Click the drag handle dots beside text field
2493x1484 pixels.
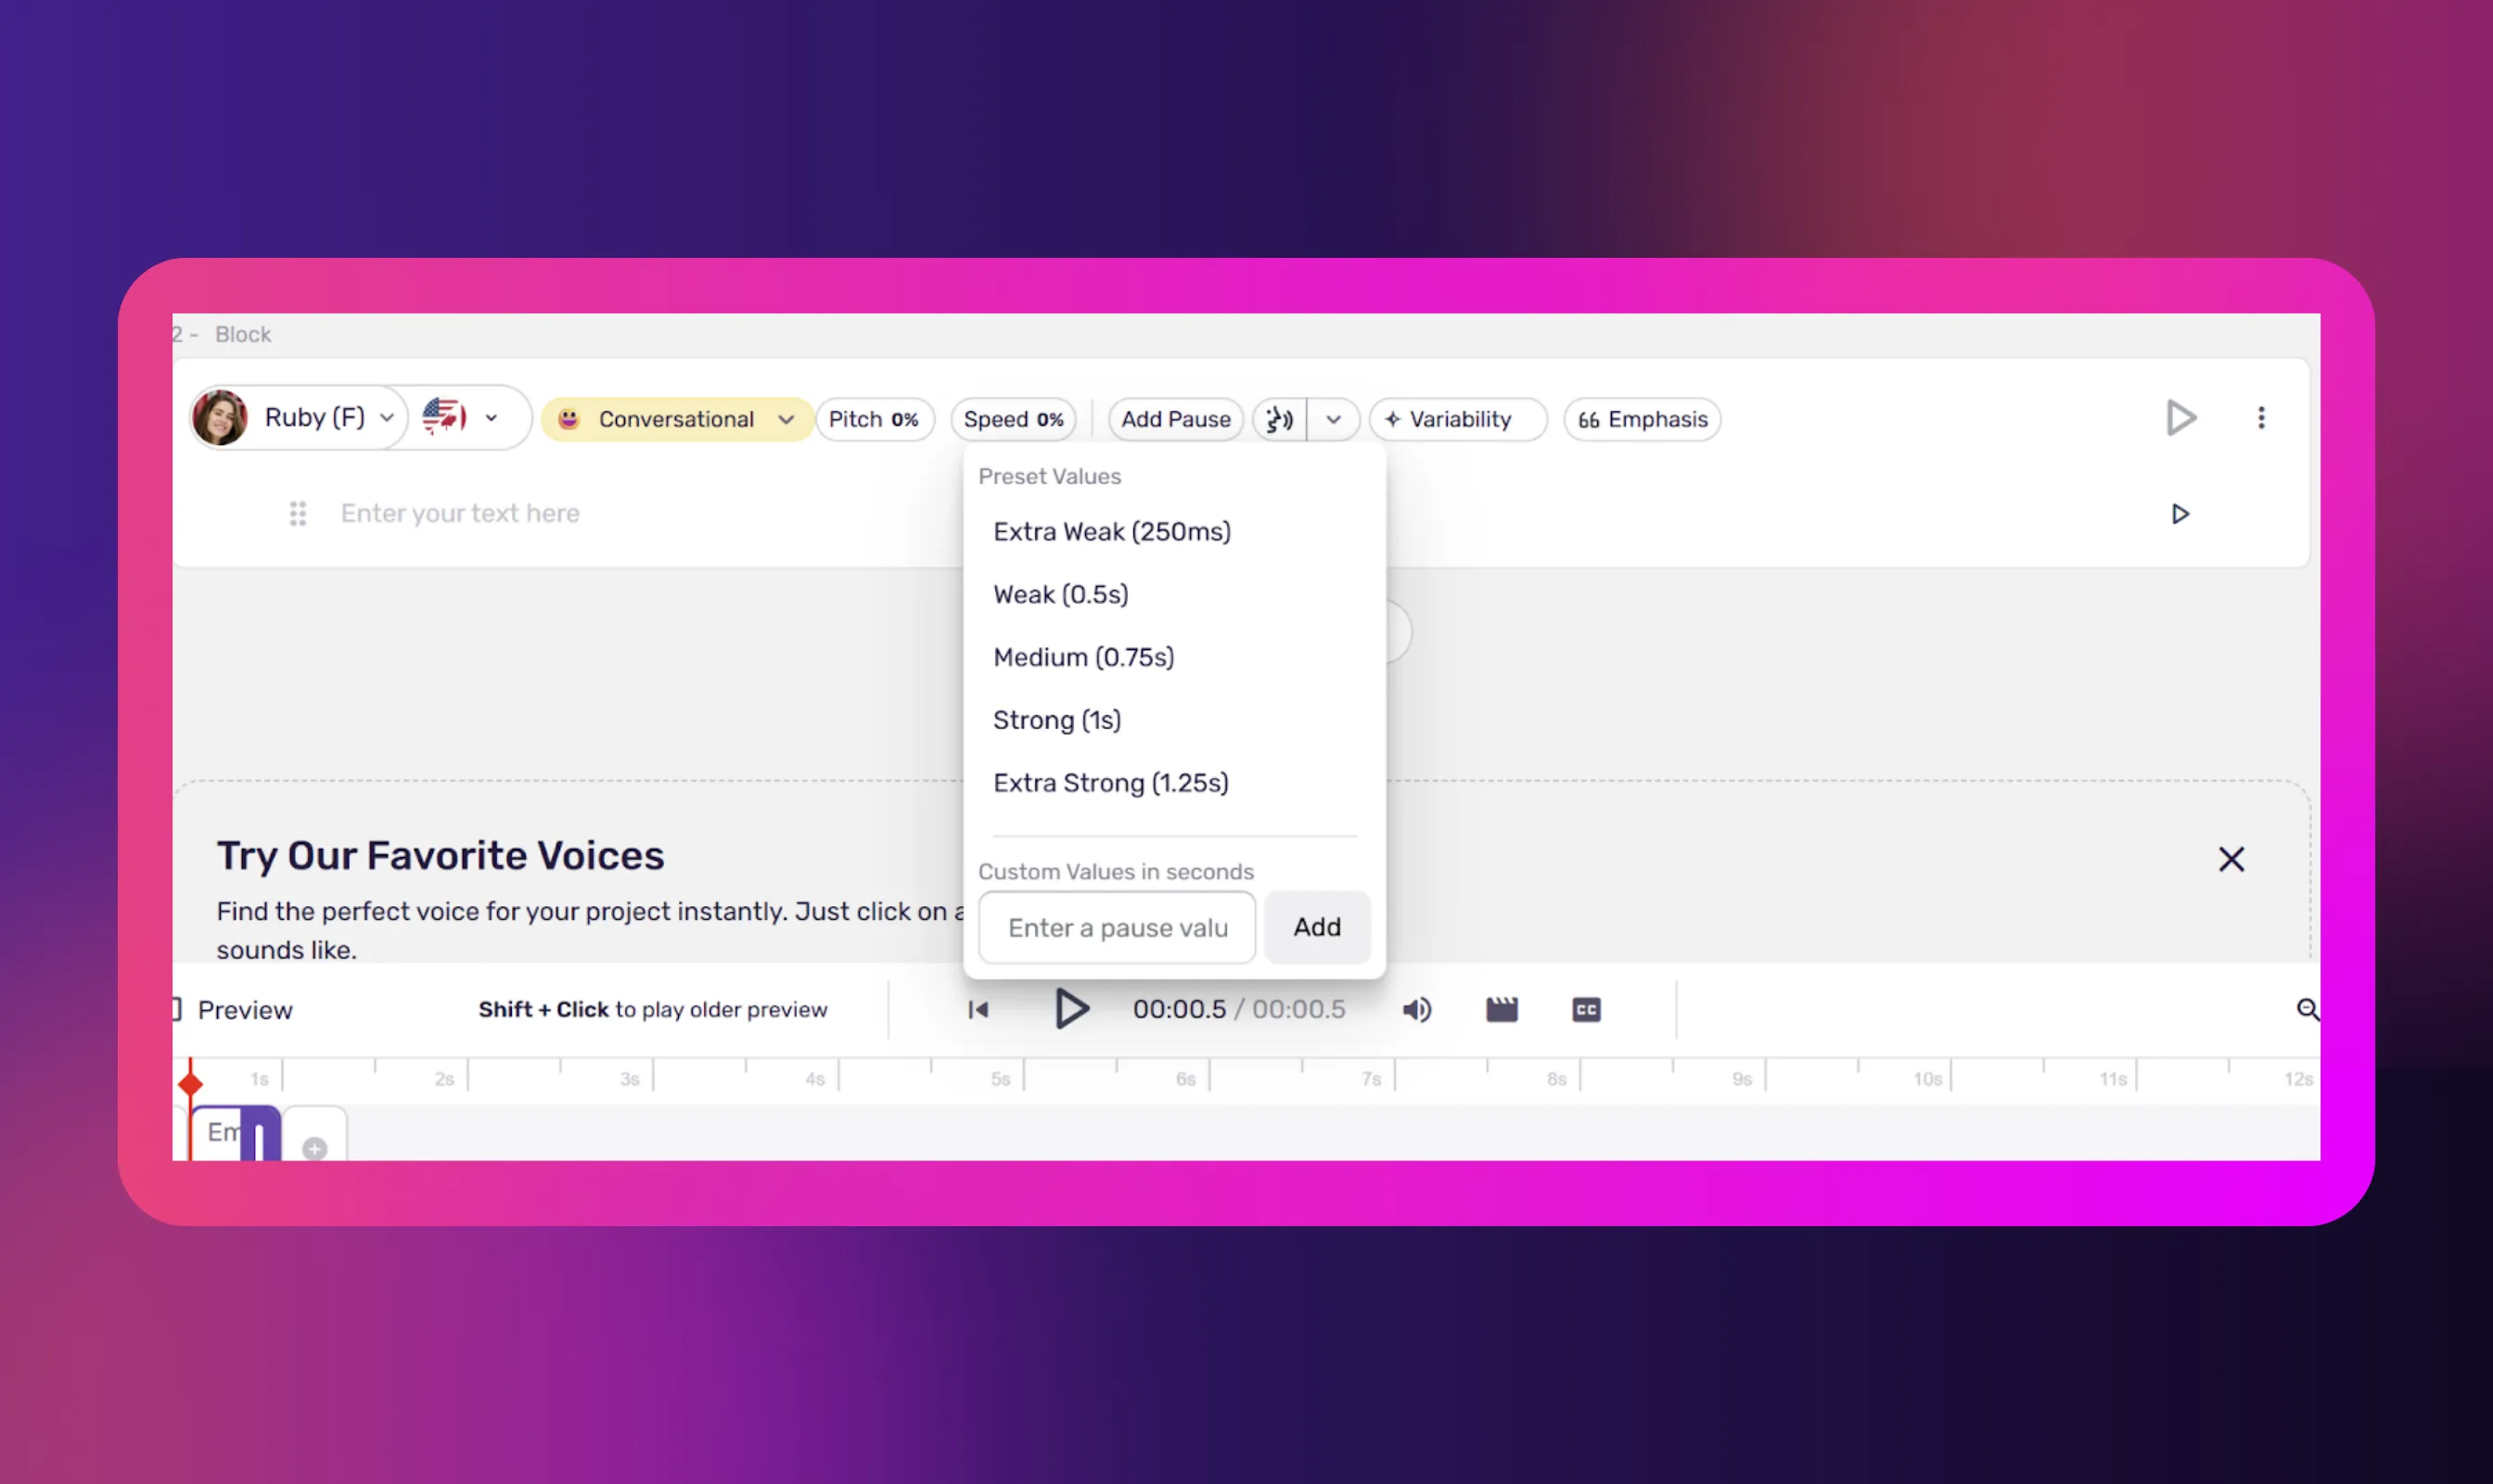[x=298, y=513]
